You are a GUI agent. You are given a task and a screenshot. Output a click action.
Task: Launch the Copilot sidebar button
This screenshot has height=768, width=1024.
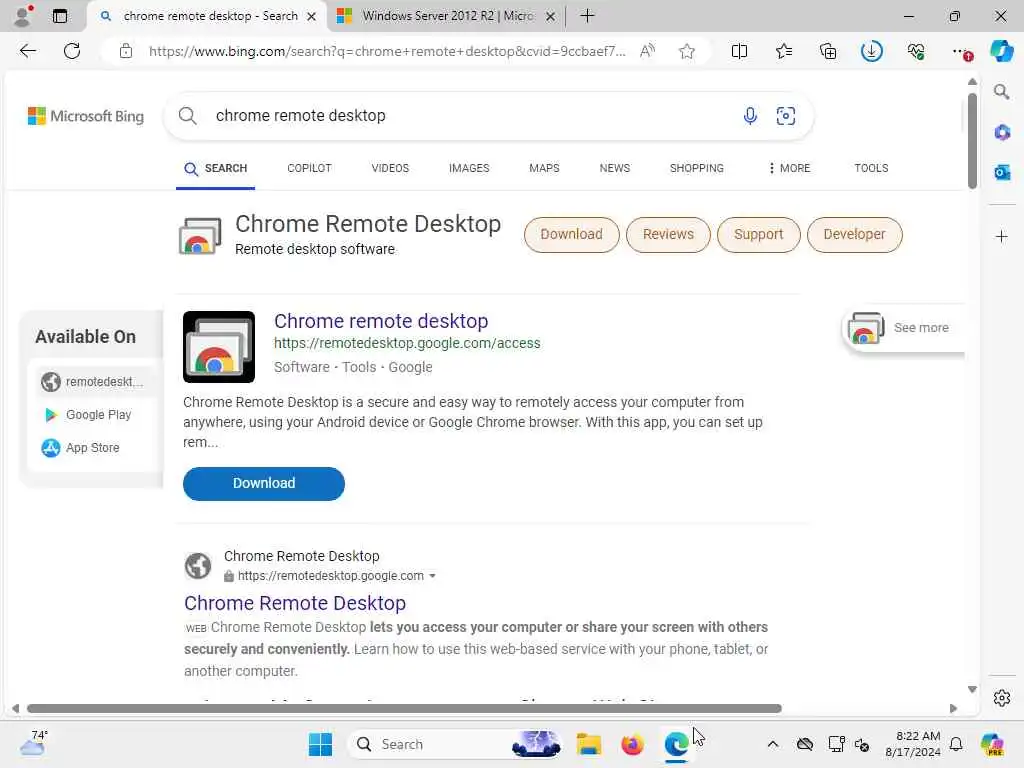[x=1001, y=51]
